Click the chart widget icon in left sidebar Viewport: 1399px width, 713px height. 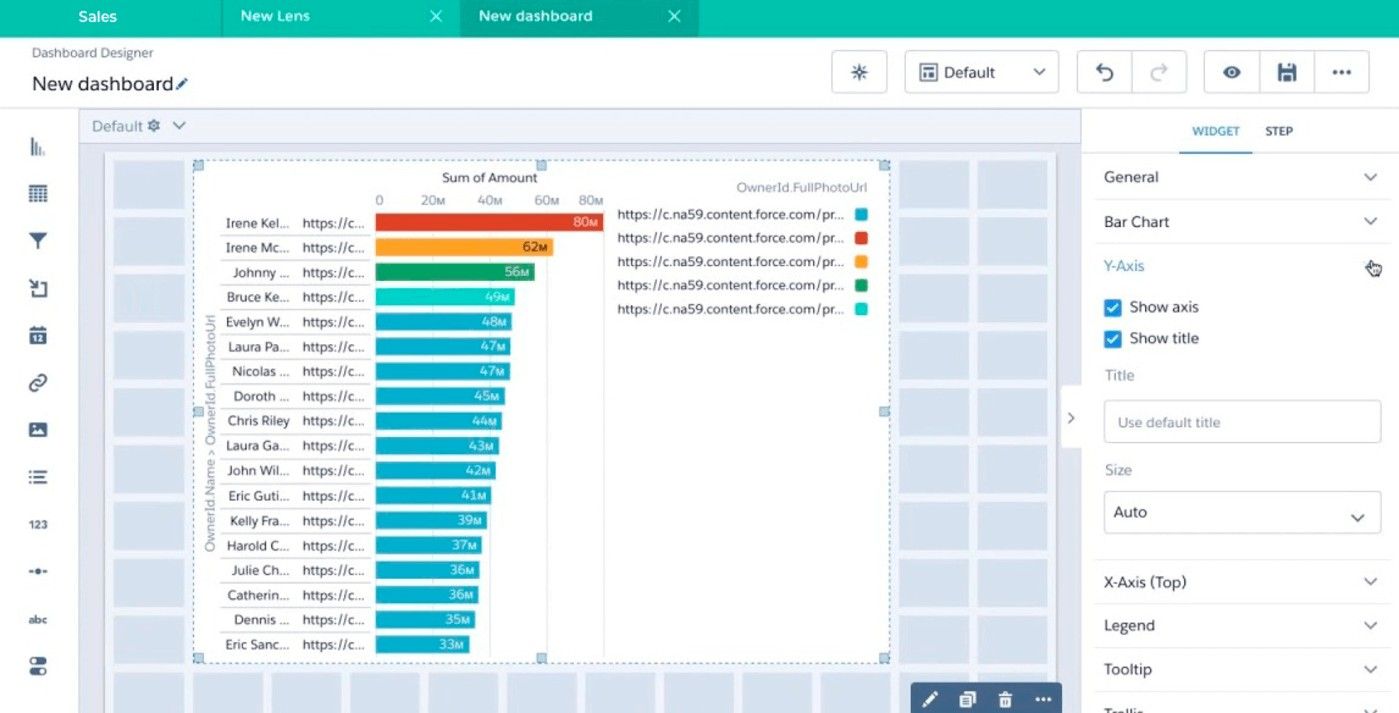pos(38,147)
